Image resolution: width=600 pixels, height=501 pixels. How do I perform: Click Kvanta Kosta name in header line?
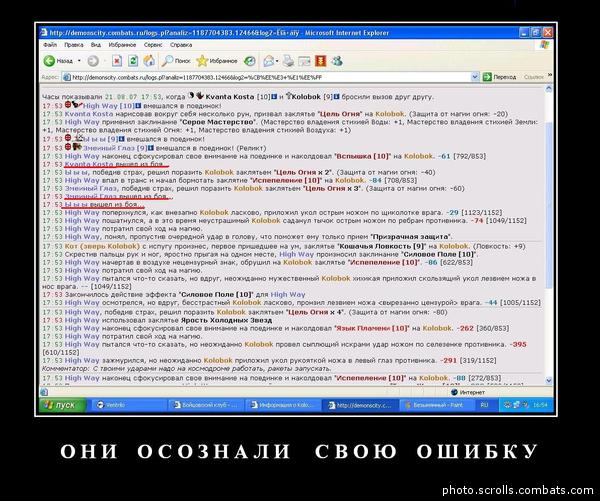230,97
